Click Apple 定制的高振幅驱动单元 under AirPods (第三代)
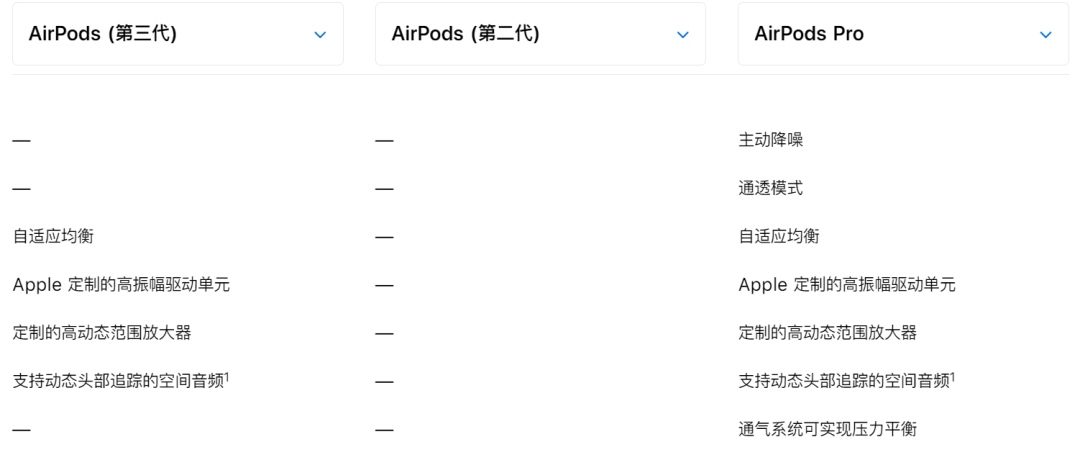This screenshot has height=465, width=1080. (121, 285)
